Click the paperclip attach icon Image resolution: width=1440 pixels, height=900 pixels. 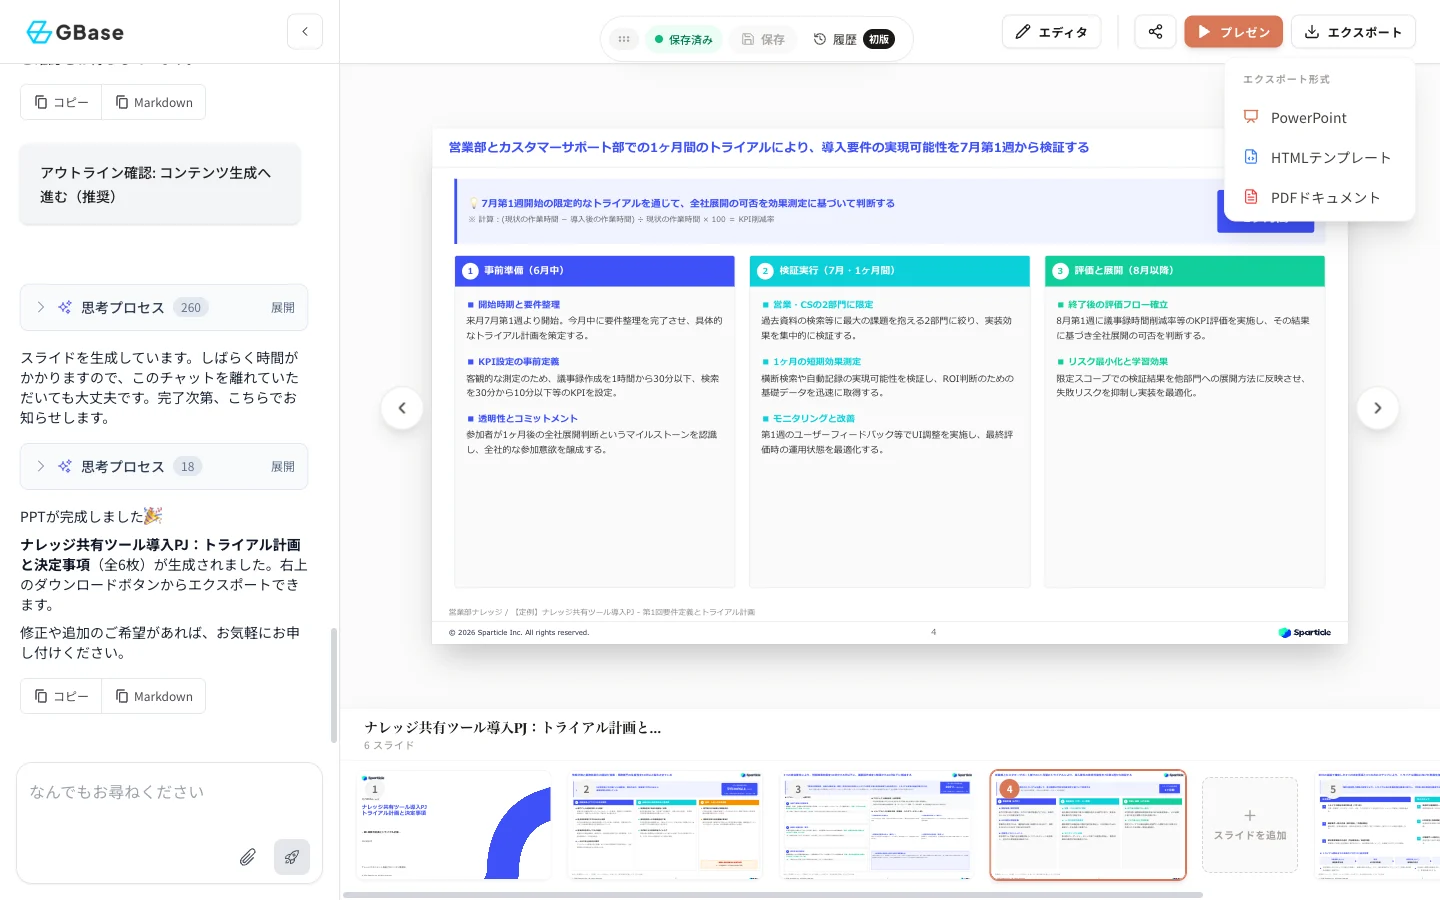point(248,857)
